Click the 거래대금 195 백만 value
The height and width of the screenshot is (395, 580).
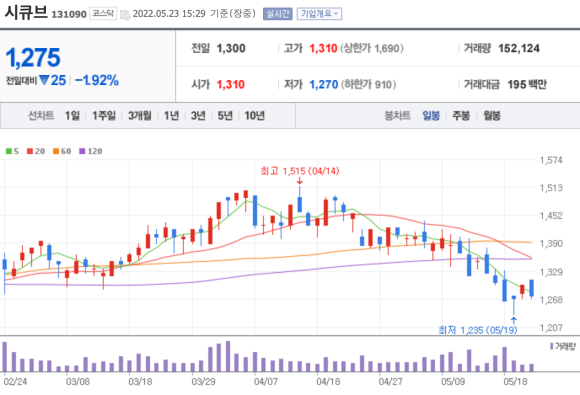pyautogui.click(x=527, y=85)
